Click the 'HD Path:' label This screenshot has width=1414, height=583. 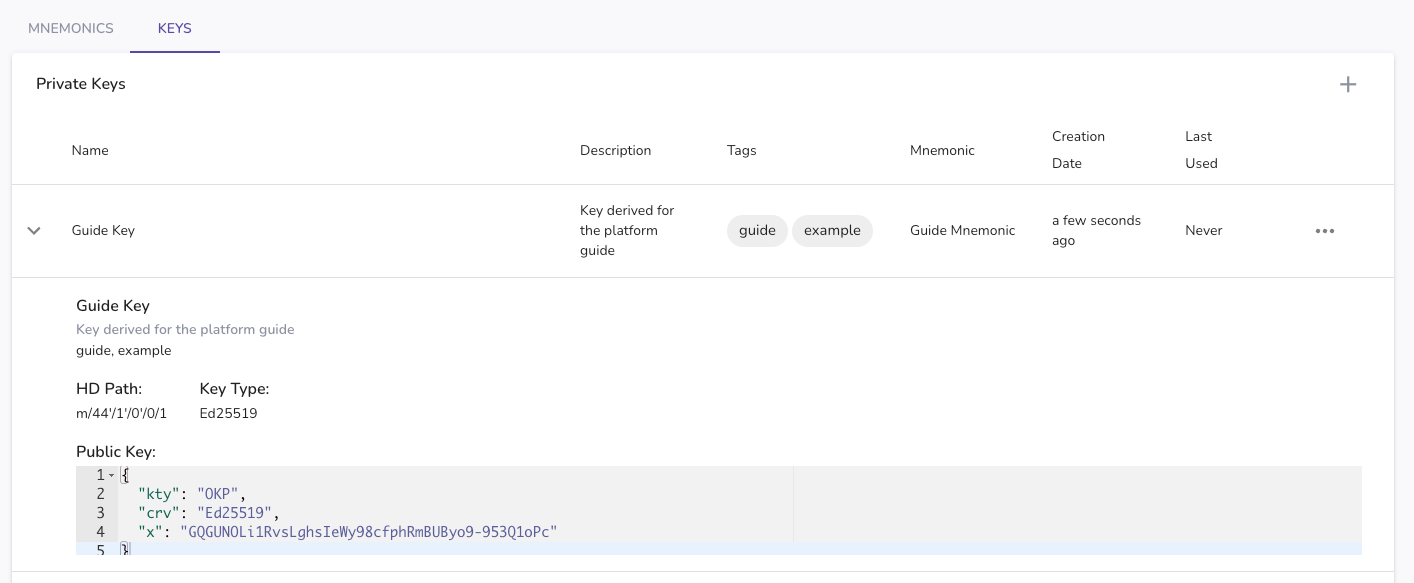(x=109, y=389)
